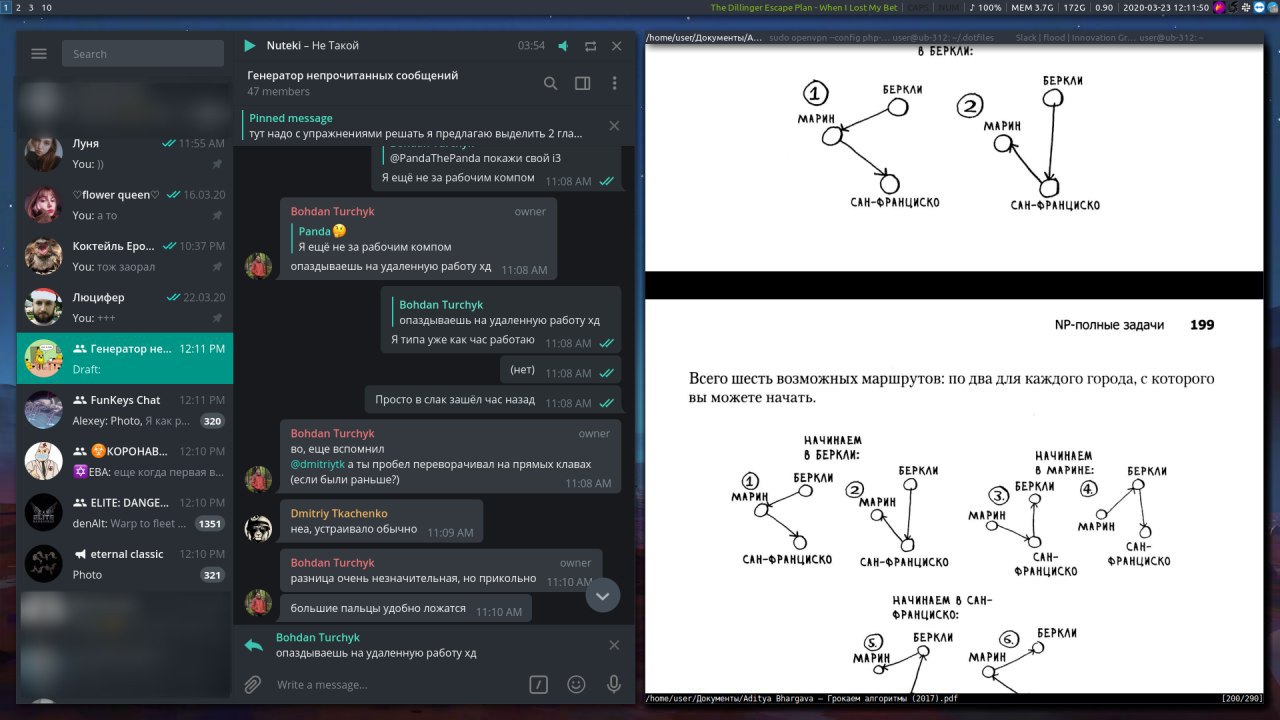The height and width of the screenshot is (720, 1280).
Task: Click the pin icon on Луня chat
Action: point(218,164)
